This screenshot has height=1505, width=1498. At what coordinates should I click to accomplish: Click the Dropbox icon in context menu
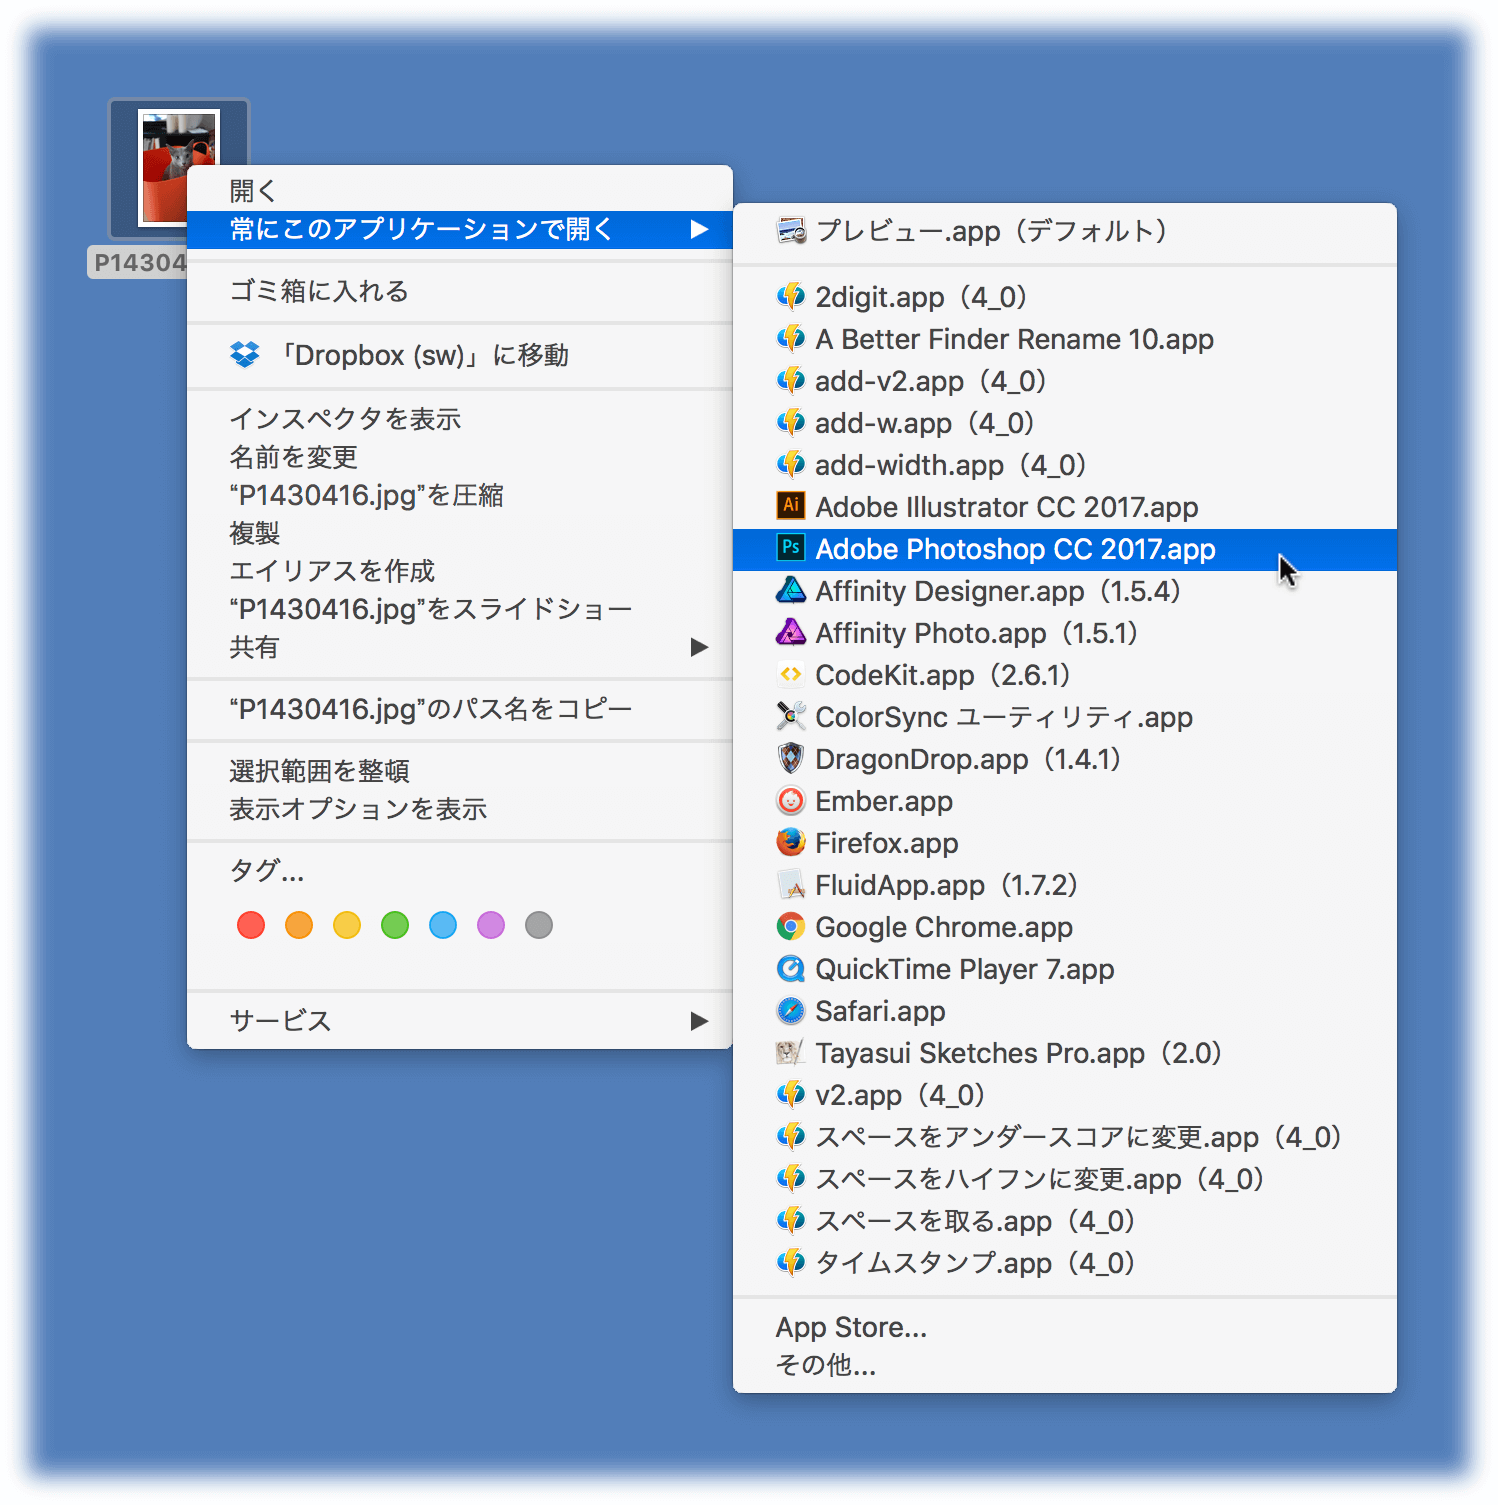[245, 355]
